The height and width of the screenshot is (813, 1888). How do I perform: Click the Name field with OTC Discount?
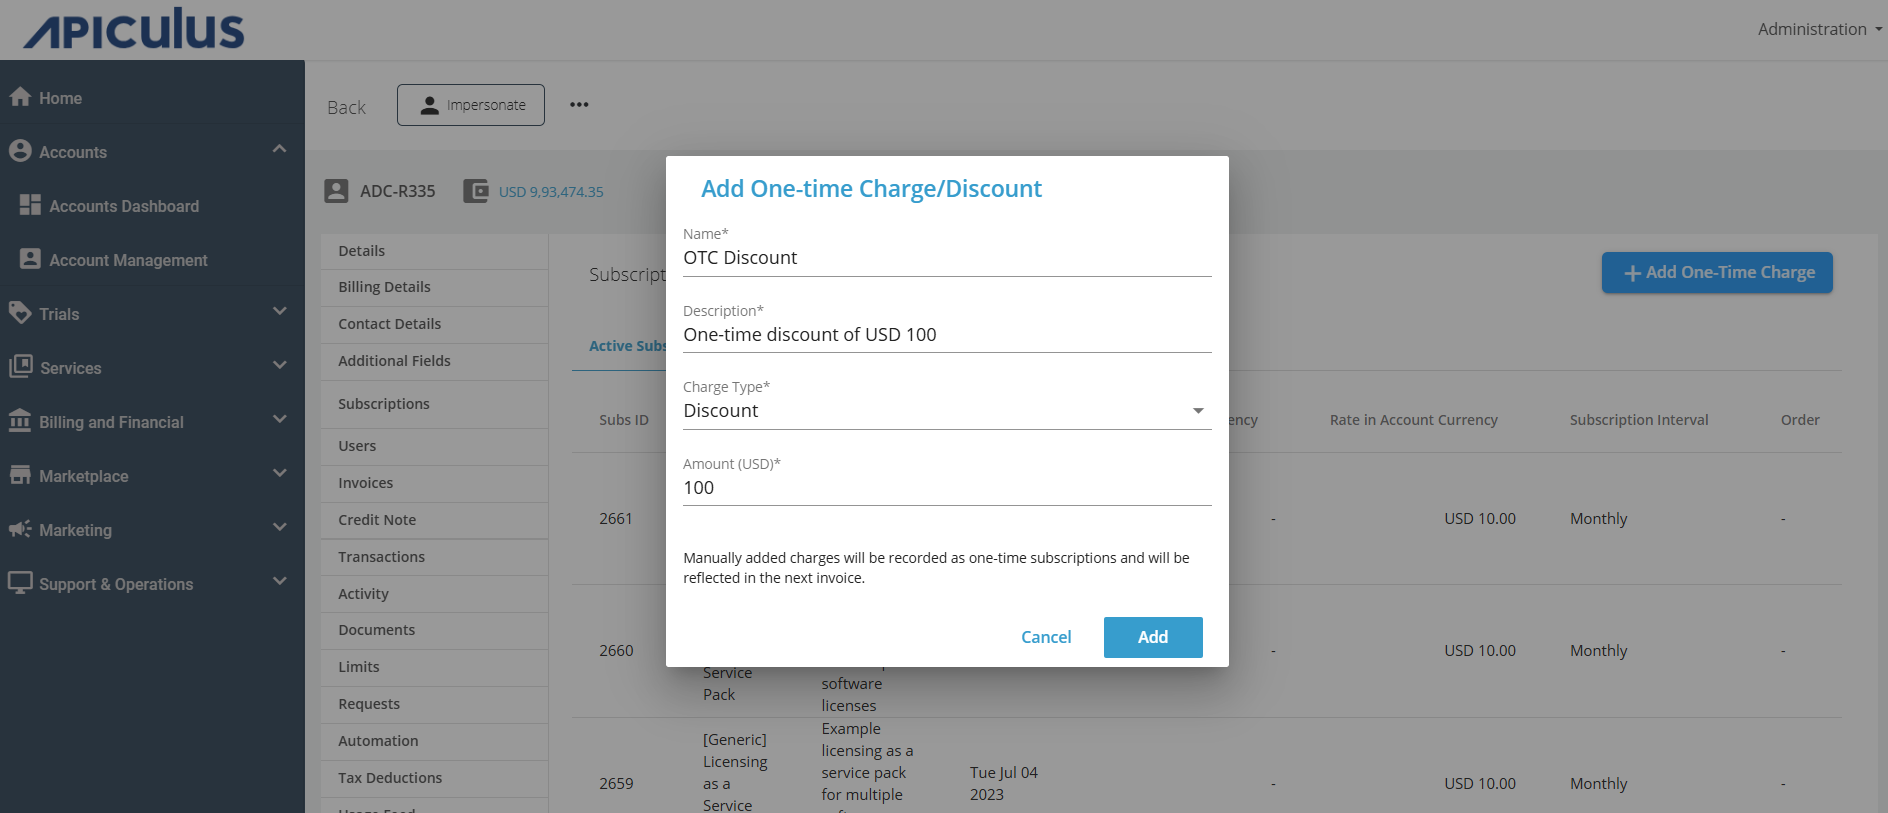947,258
